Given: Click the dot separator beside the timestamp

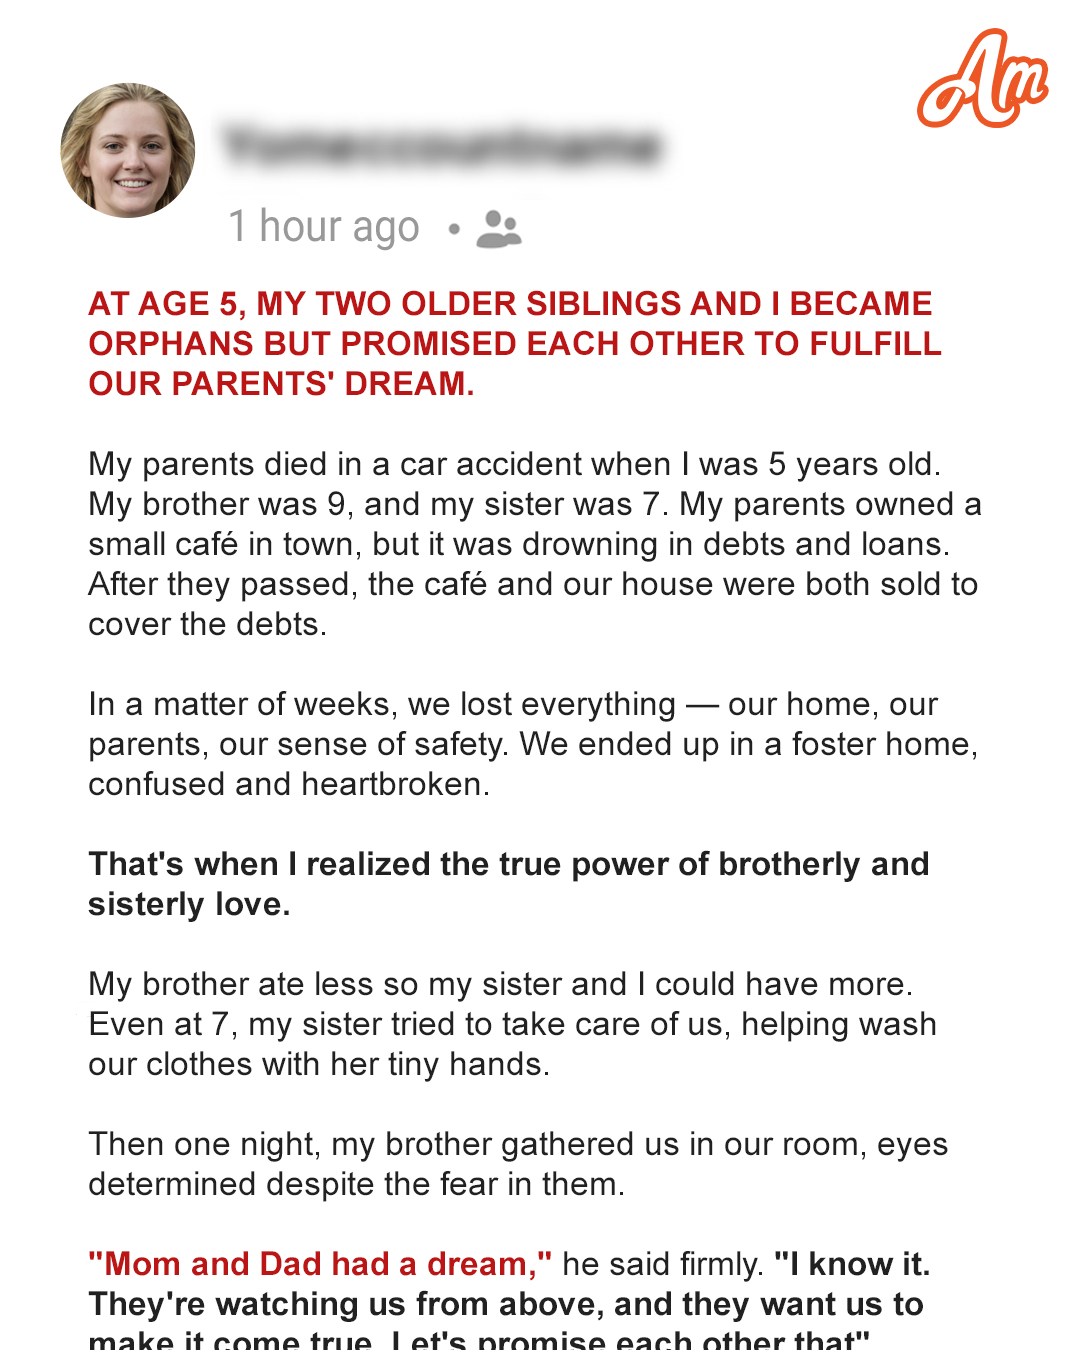Looking at the screenshot, I should (x=454, y=229).
